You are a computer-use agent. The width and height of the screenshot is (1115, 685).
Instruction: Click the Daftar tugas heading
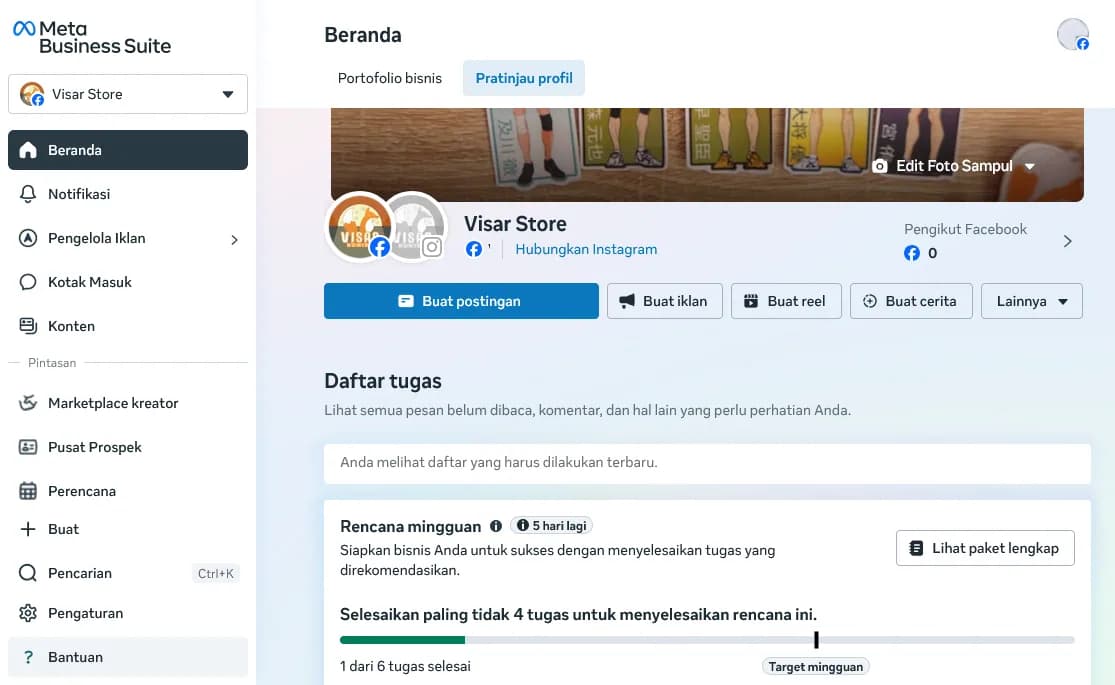[383, 381]
